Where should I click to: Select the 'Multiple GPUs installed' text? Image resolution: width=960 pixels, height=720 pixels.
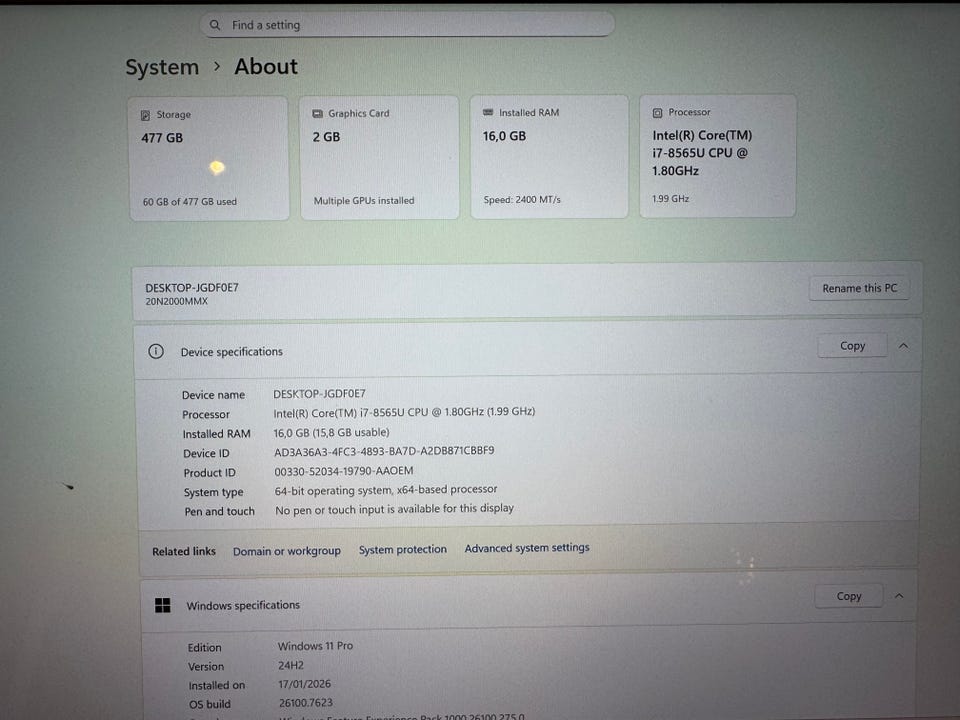coord(364,201)
